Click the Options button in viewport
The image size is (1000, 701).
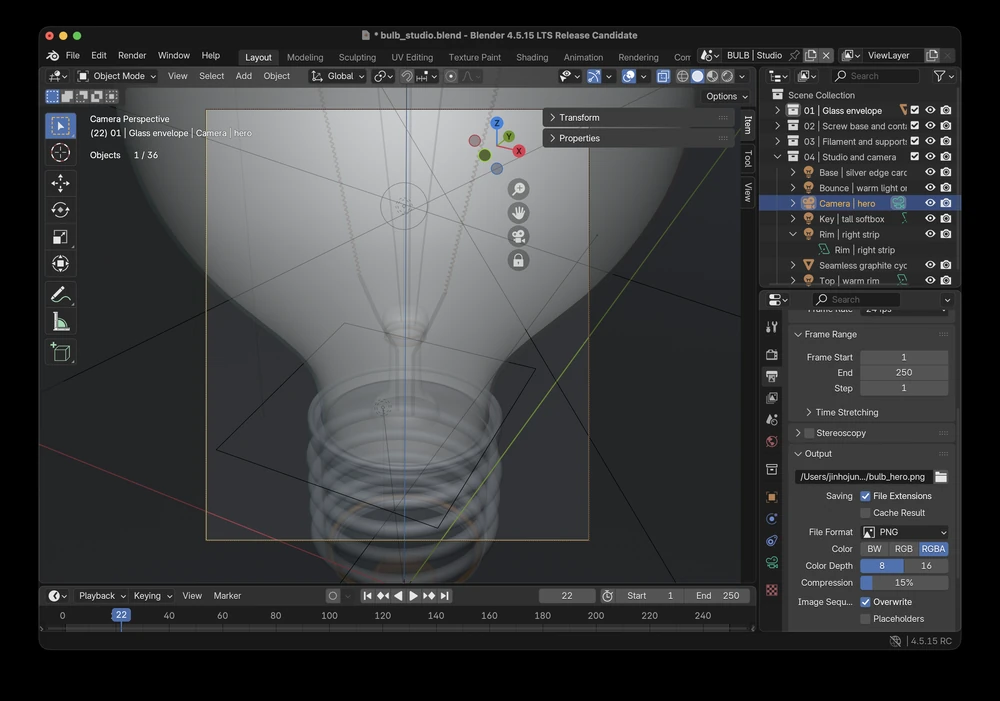[x=726, y=96]
